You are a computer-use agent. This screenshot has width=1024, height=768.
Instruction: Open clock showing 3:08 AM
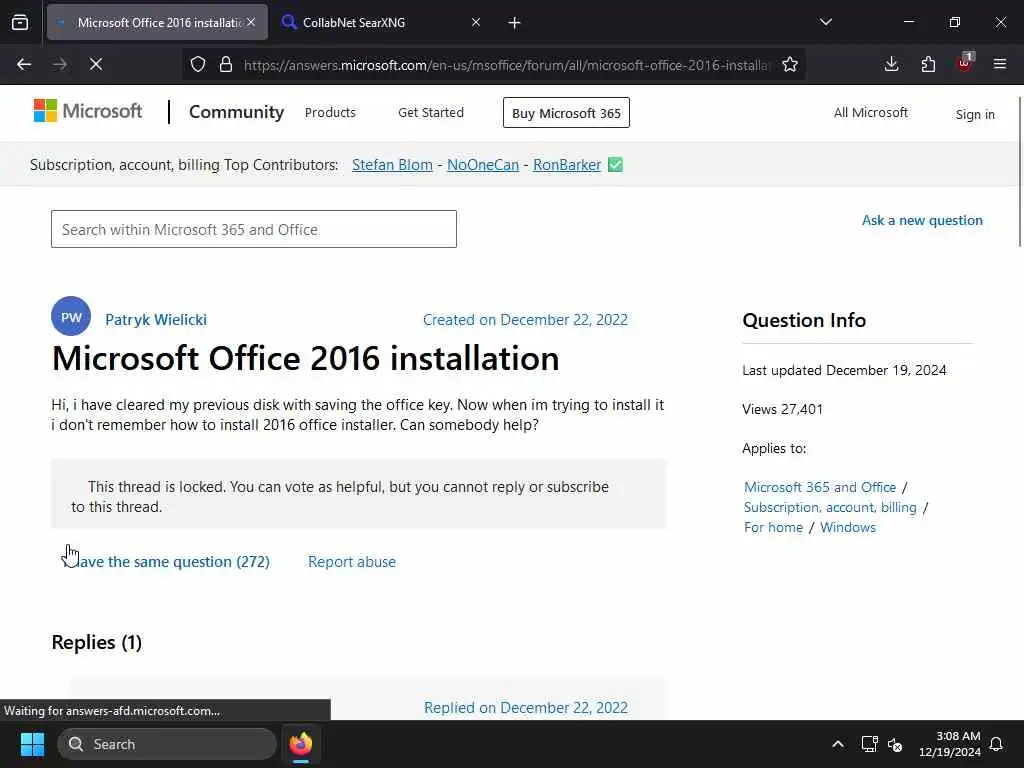pos(950,744)
